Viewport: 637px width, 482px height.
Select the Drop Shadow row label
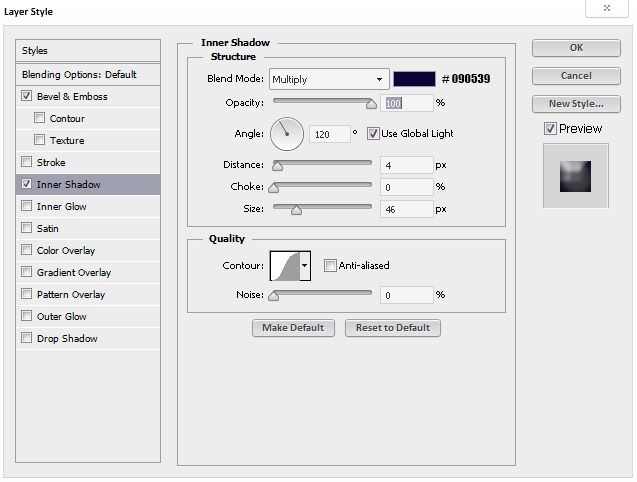[x=67, y=338]
